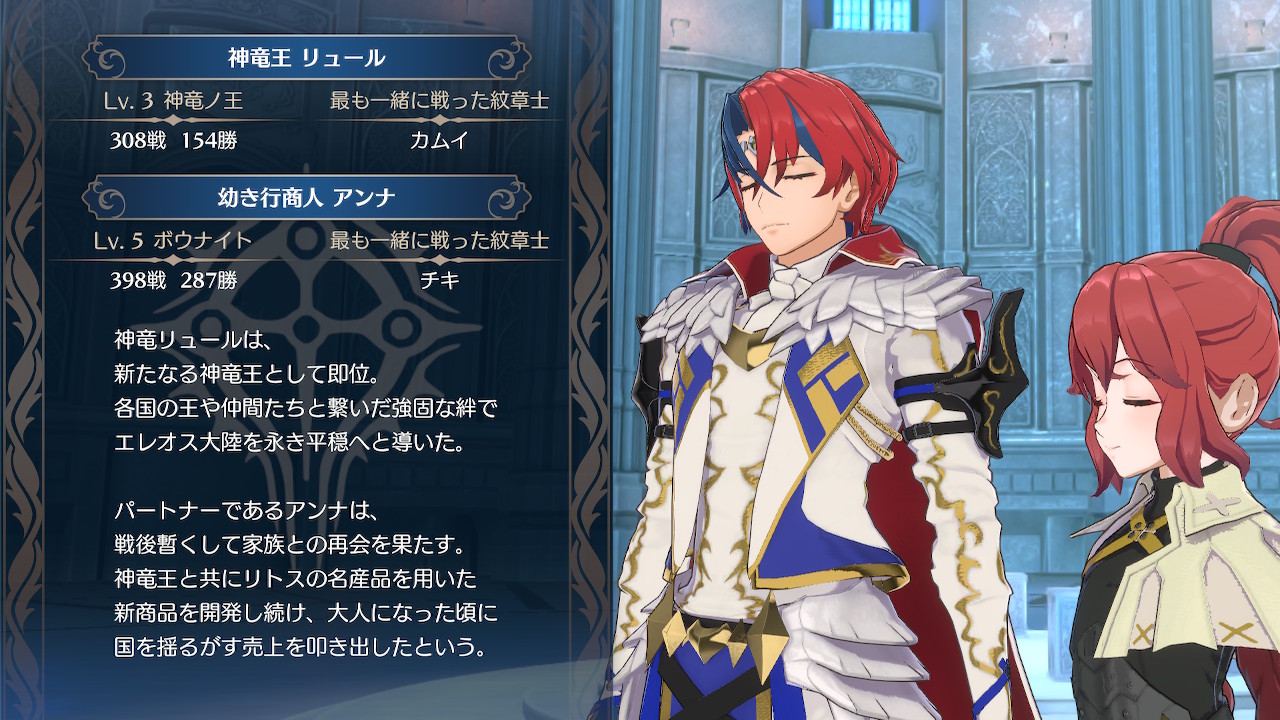Screen dimensions: 1280x720
Task: Click the 最も一緒に戦った紋章士 header above チキ
Action: [x=440, y=241]
